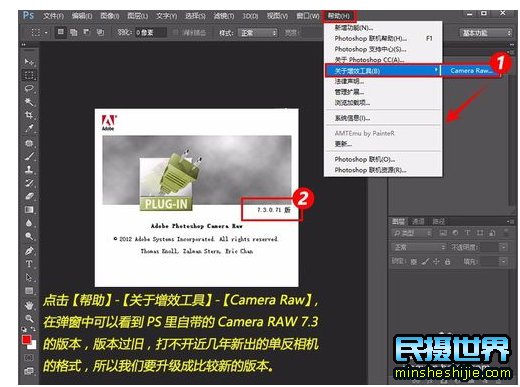Select the Magic Wand tool
This screenshot has height=387, width=520.
point(29,102)
